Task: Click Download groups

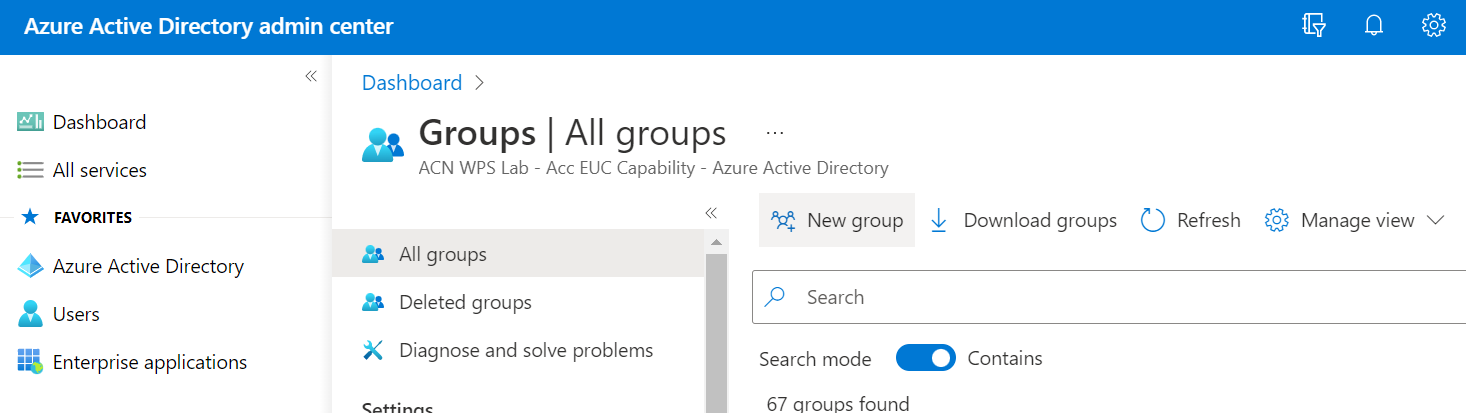Action: 1023,220
